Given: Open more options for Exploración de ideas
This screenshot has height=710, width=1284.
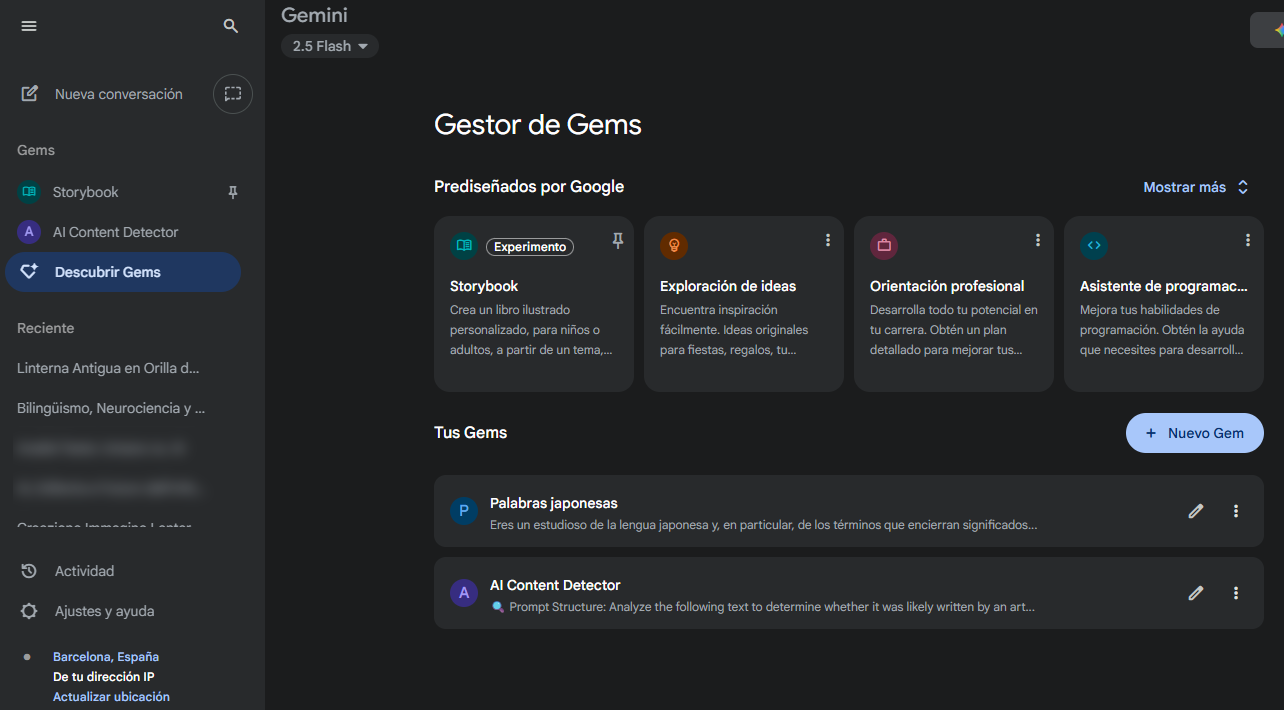Looking at the screenshot, I should 828,240.
